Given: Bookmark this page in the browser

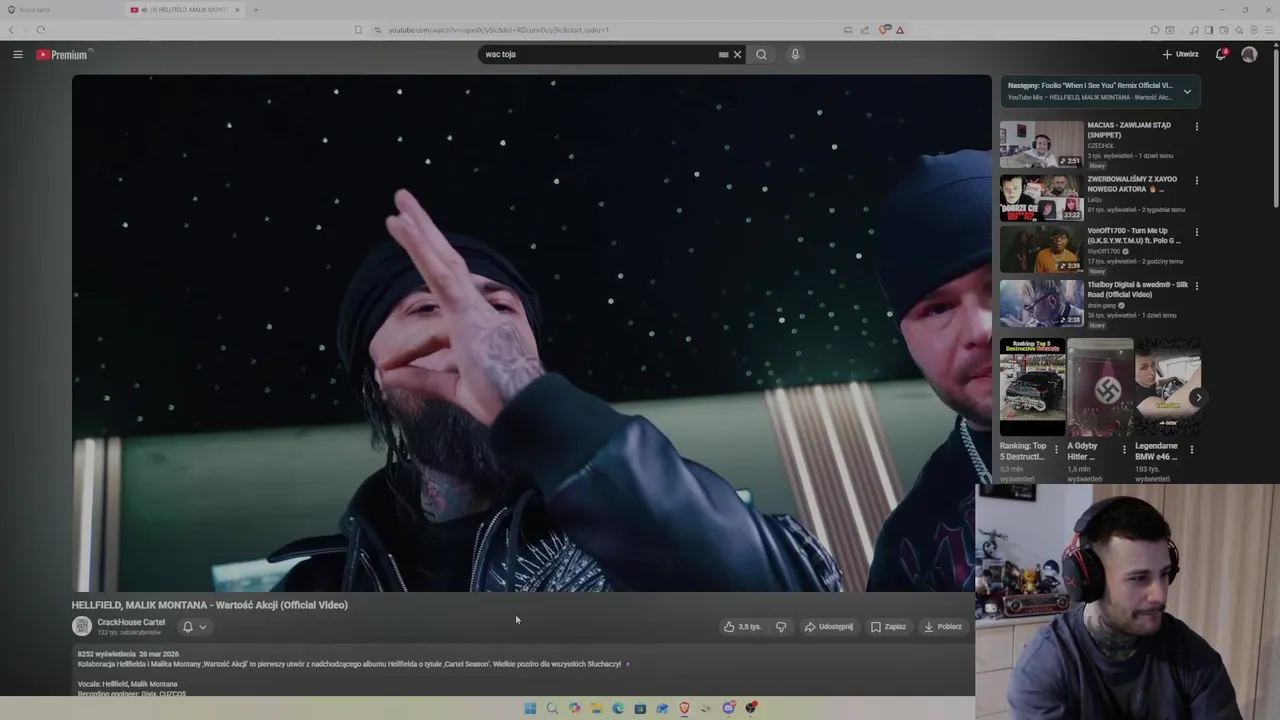Looking at the screenshot, I should coord(358,30).
